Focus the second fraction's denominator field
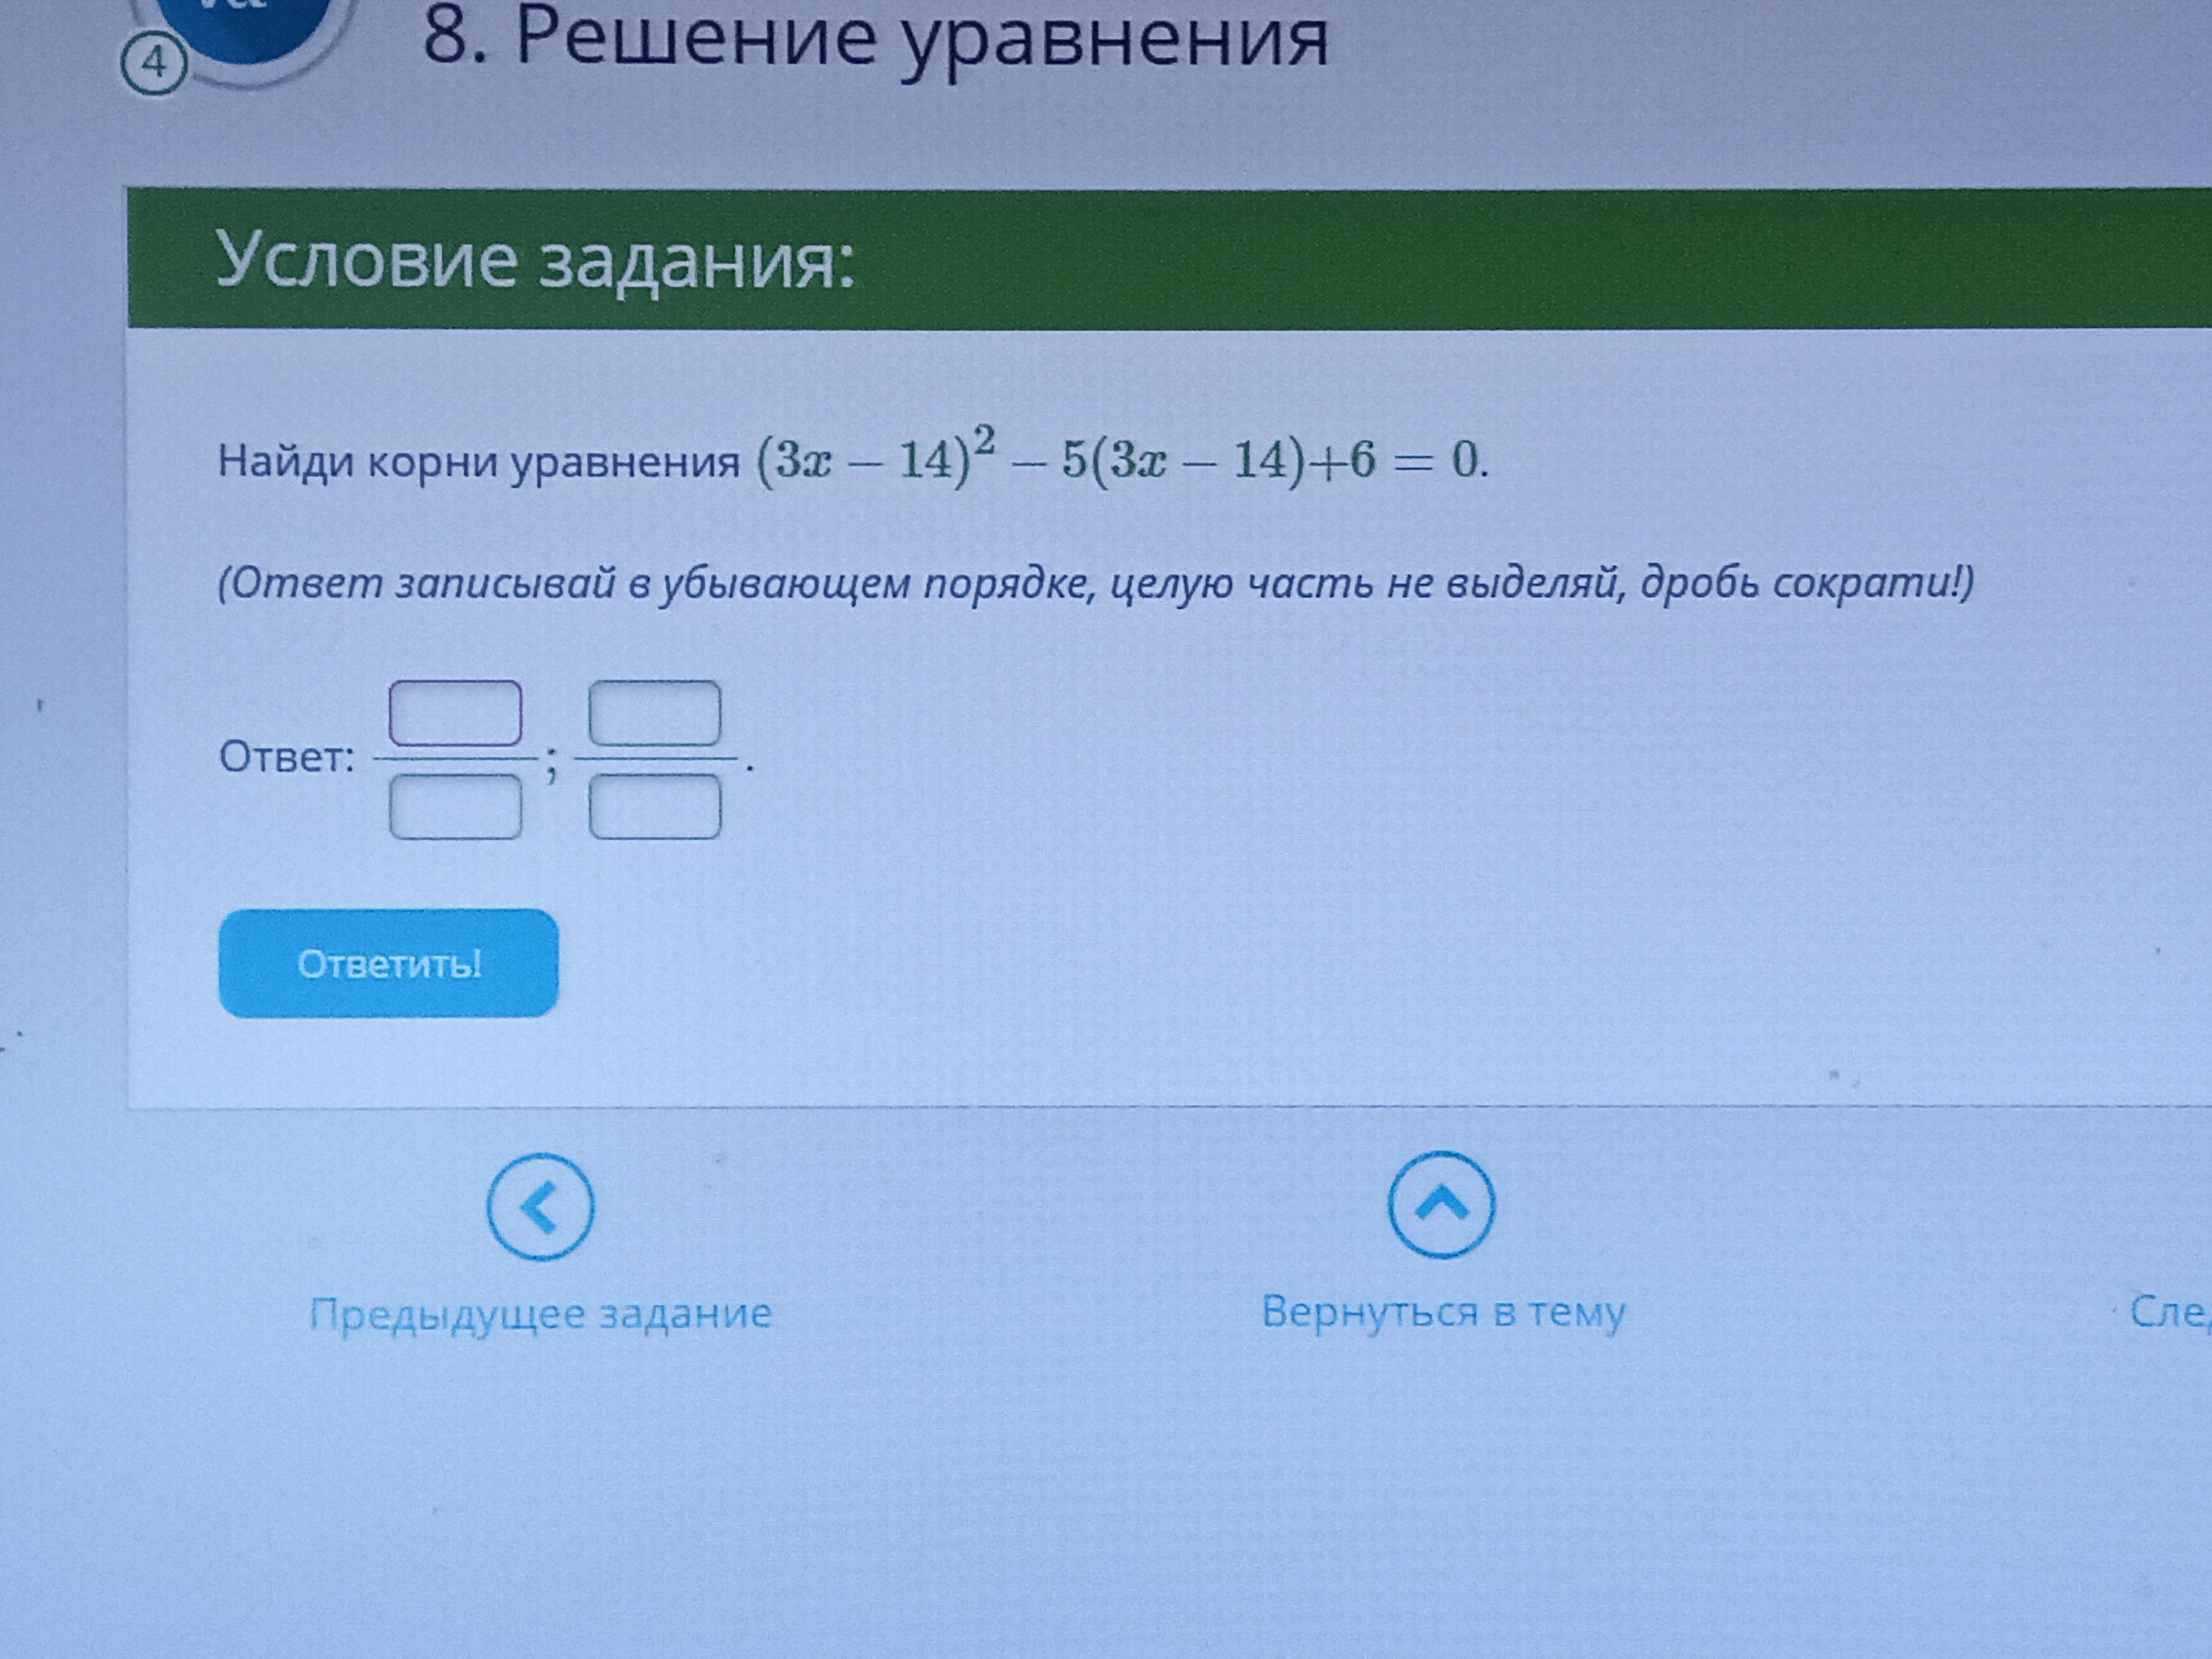This screenshot has width=2212, height=1659. coord(654,806)
